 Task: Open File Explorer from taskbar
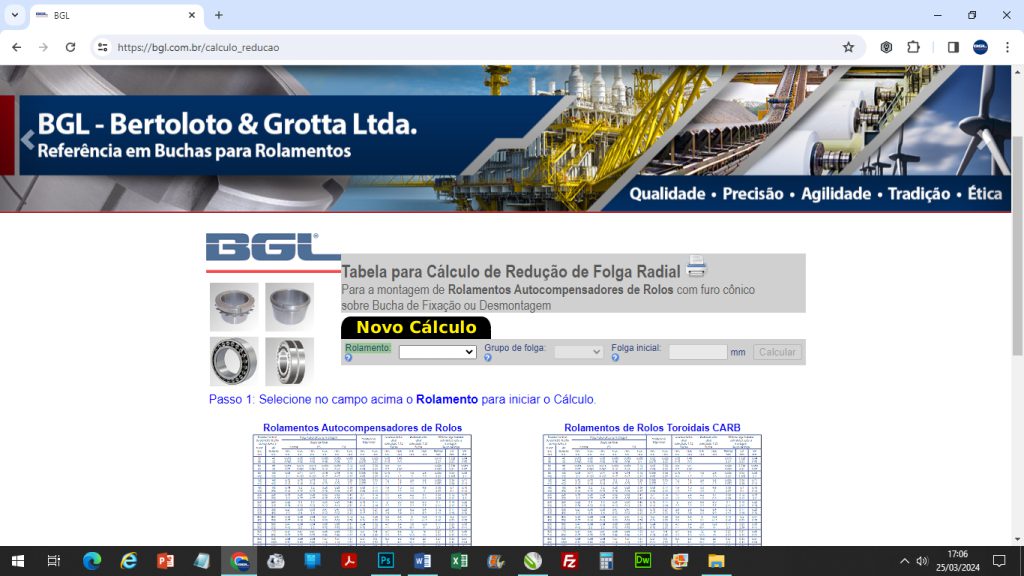click(716, 561)
